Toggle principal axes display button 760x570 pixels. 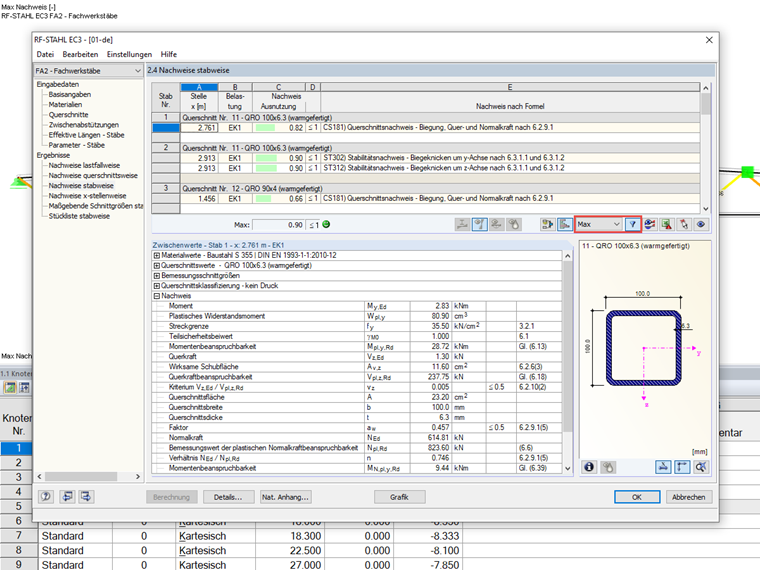coord(682,467)
